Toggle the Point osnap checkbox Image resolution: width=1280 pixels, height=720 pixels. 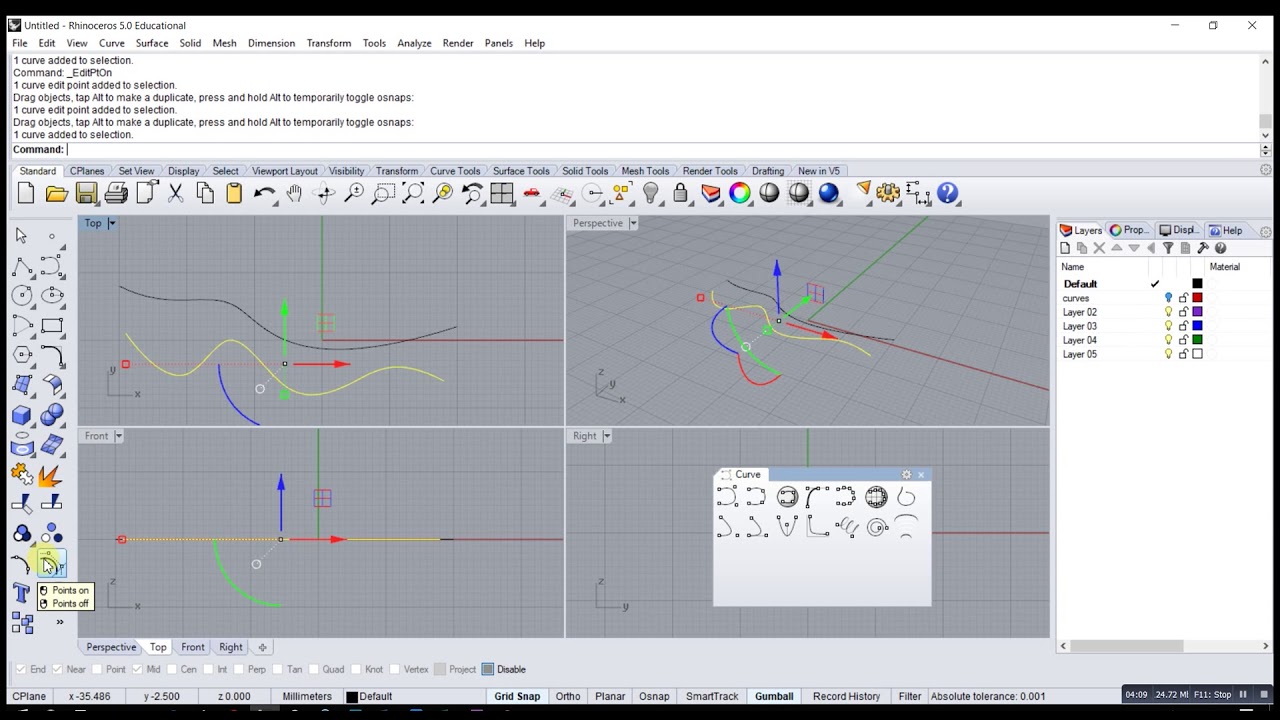pos(98,669)
